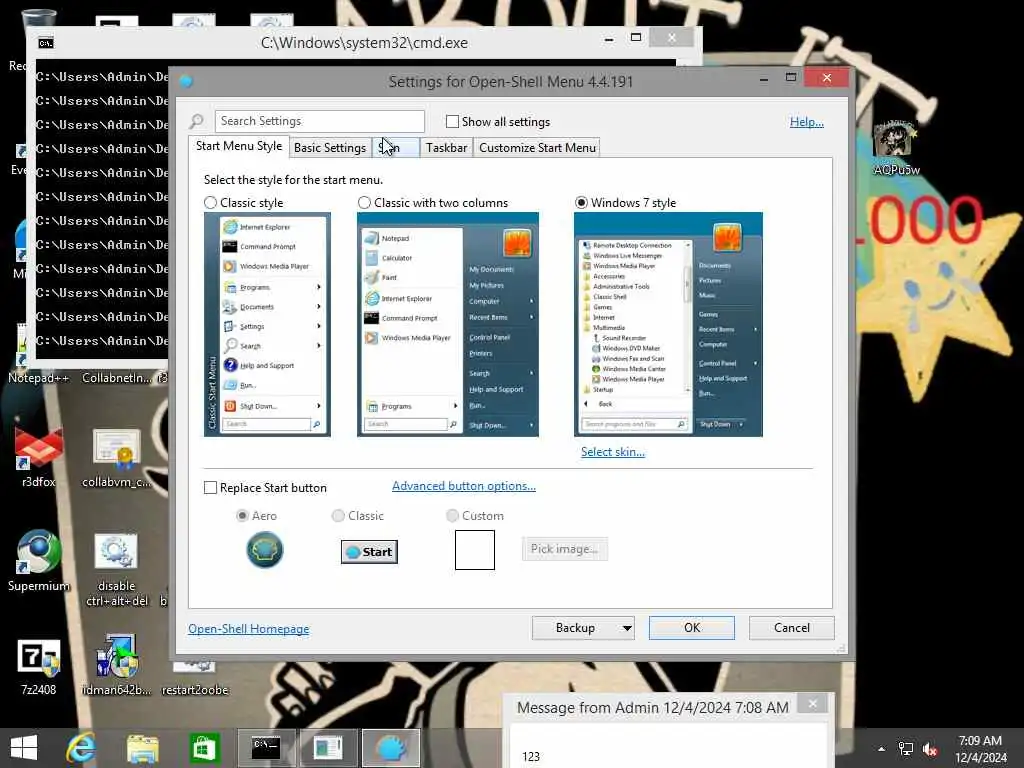1024x768 pixels.
Task: Open the Windows Start button on taskbar
Action: (24, 748)
